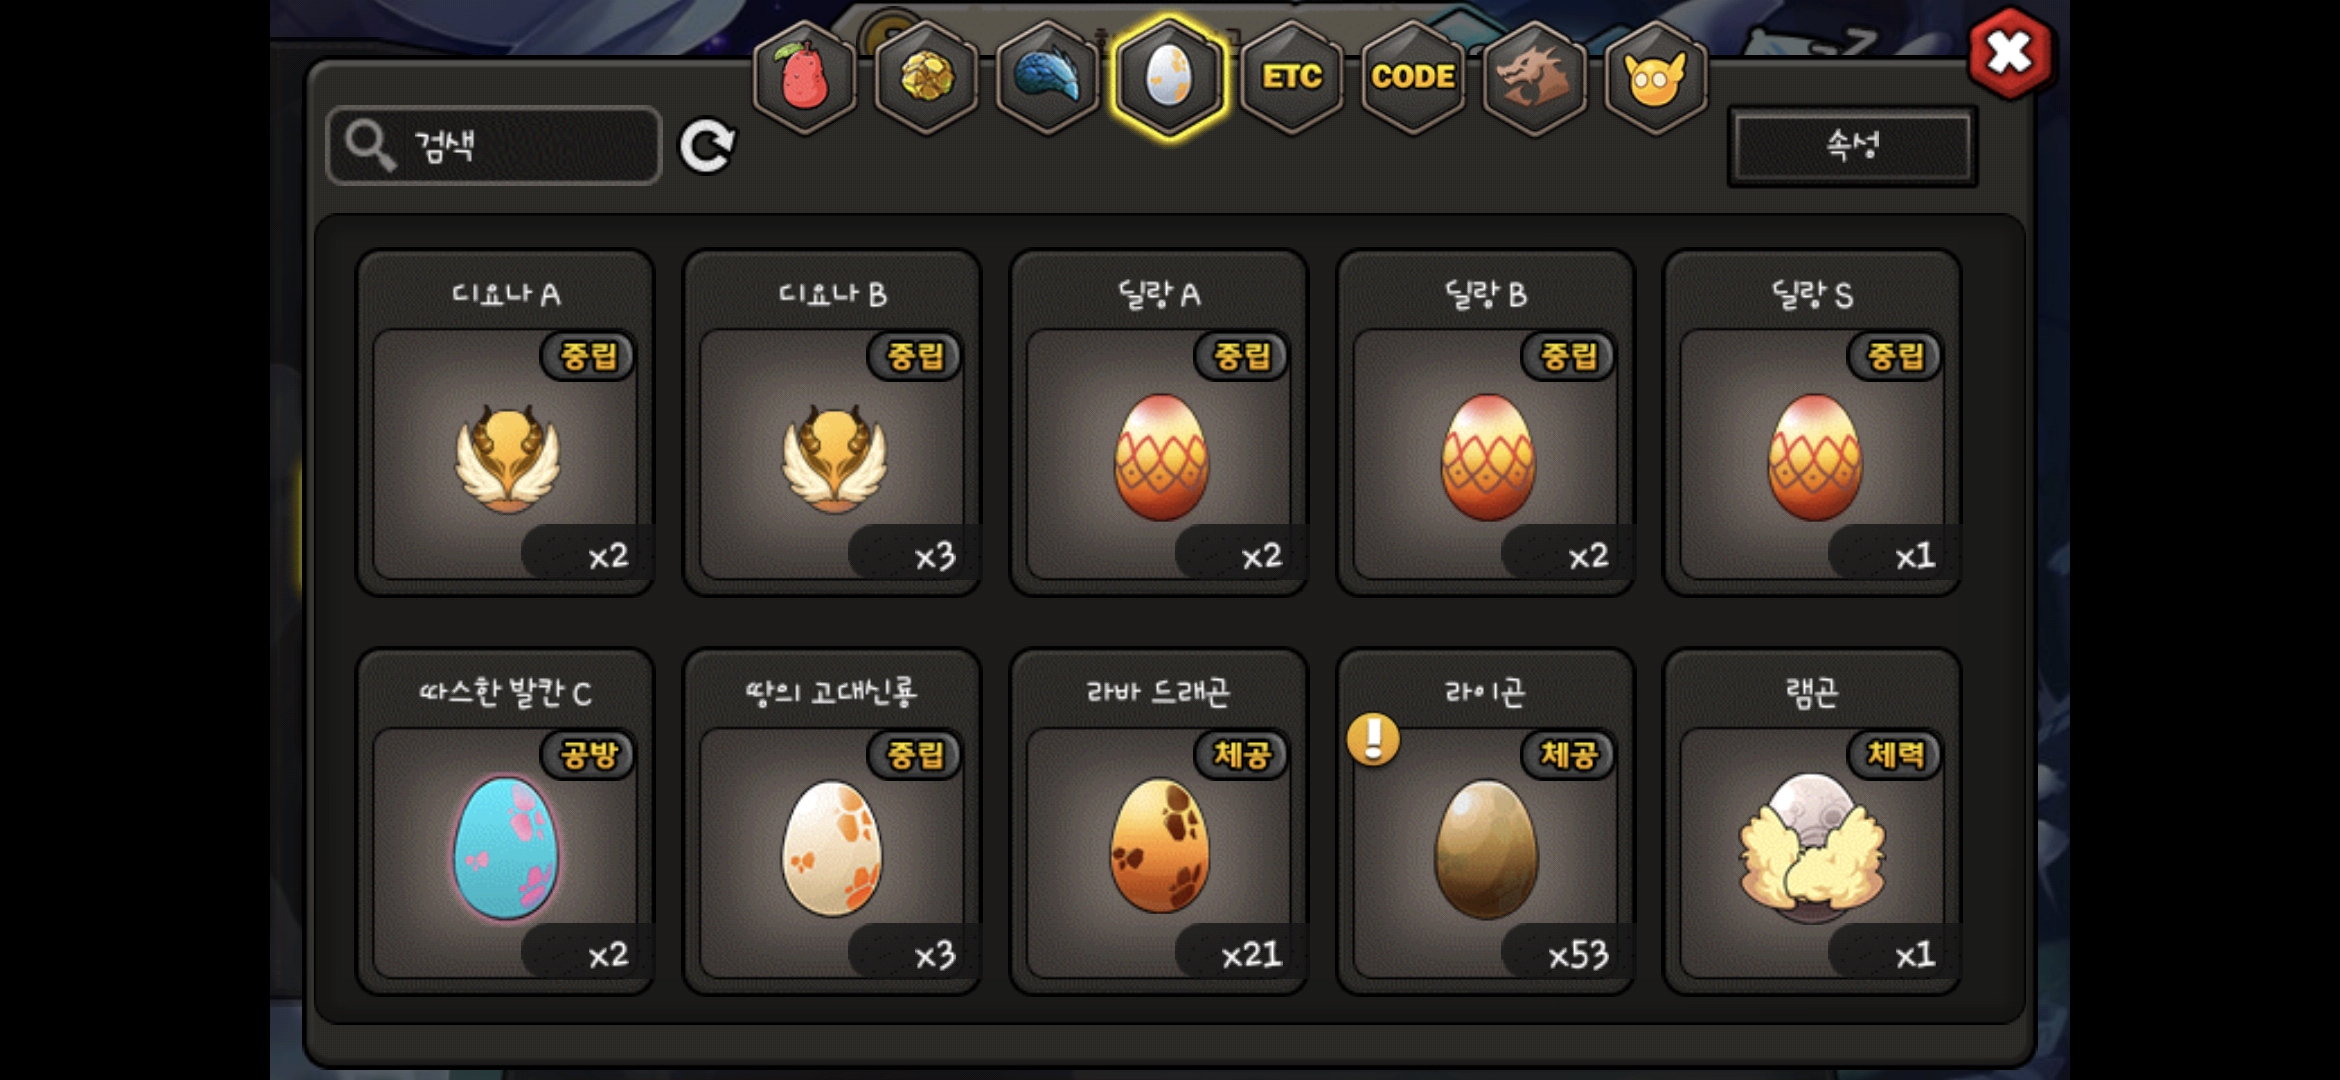Focus the 검색 search field
The height and width of the screenshot is (1080, 2340).
(x=494, y=146)
